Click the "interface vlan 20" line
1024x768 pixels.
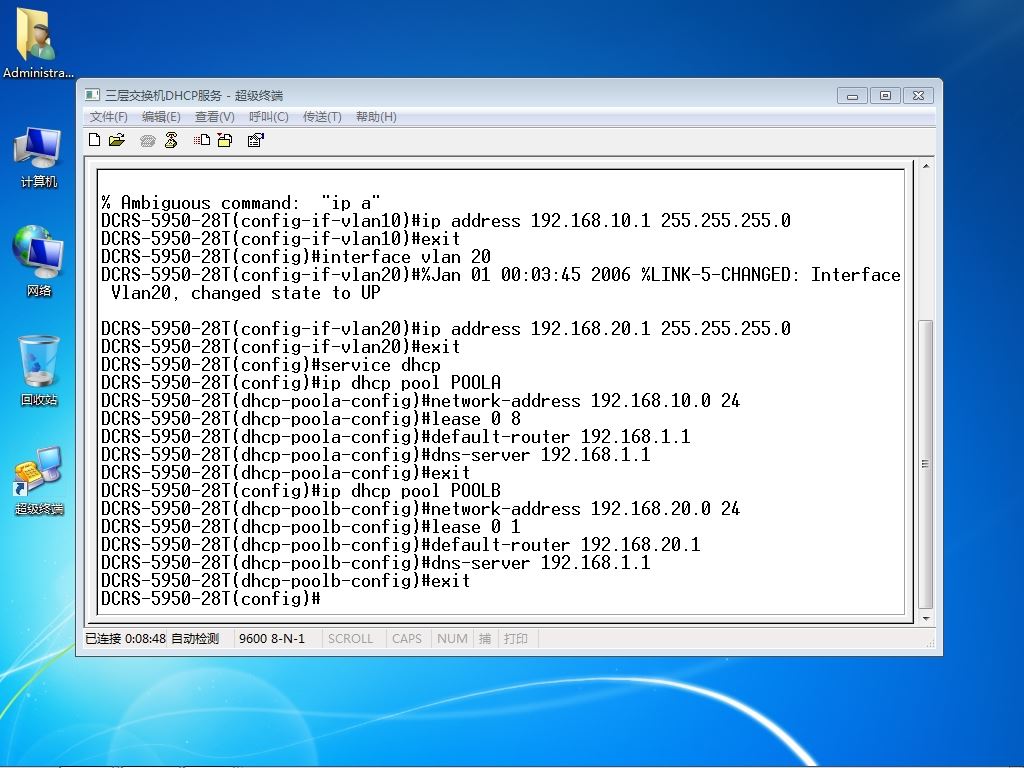tap(296, 256)
